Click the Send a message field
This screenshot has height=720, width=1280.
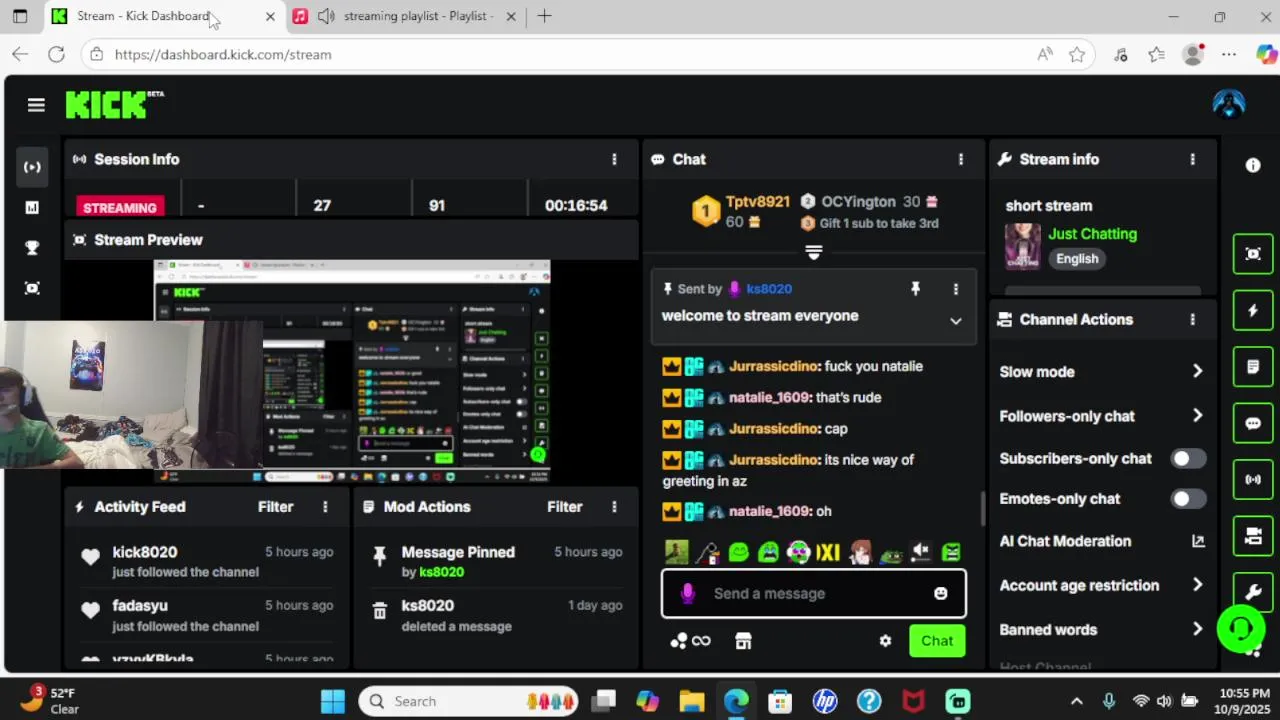[x=814, y=593]
